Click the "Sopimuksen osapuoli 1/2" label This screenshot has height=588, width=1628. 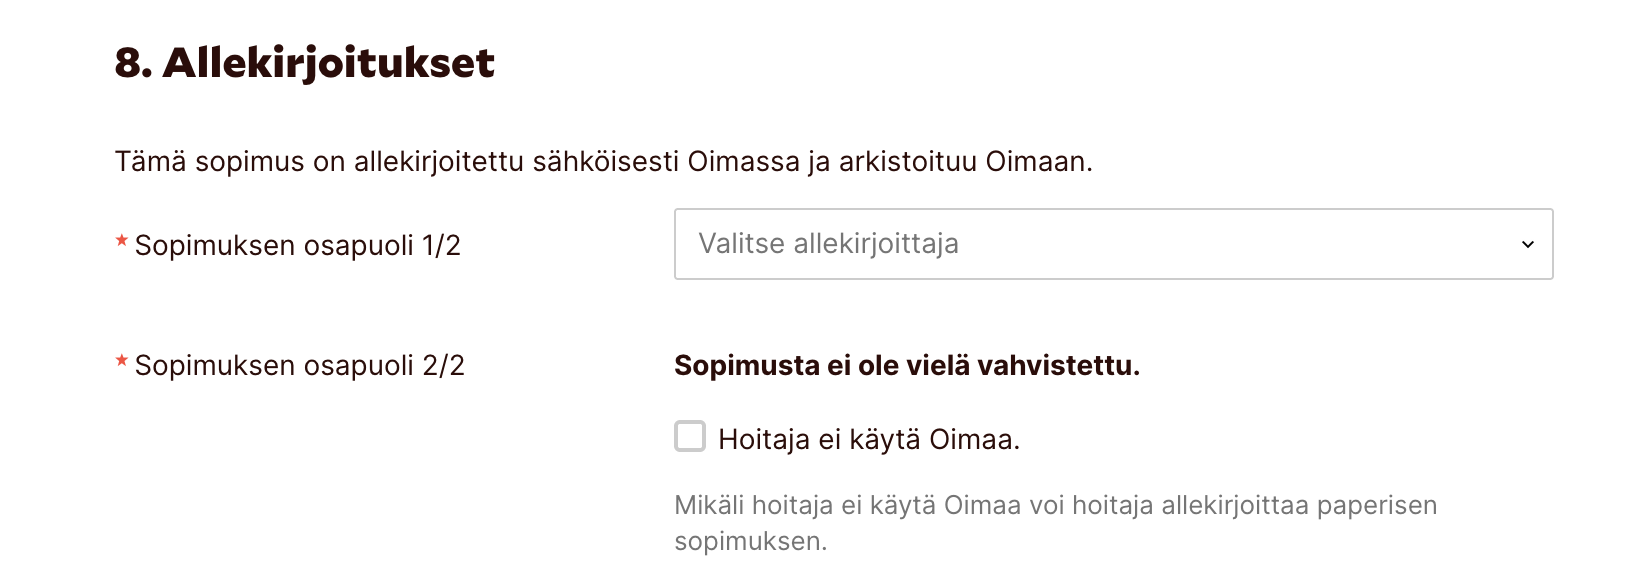297,246
